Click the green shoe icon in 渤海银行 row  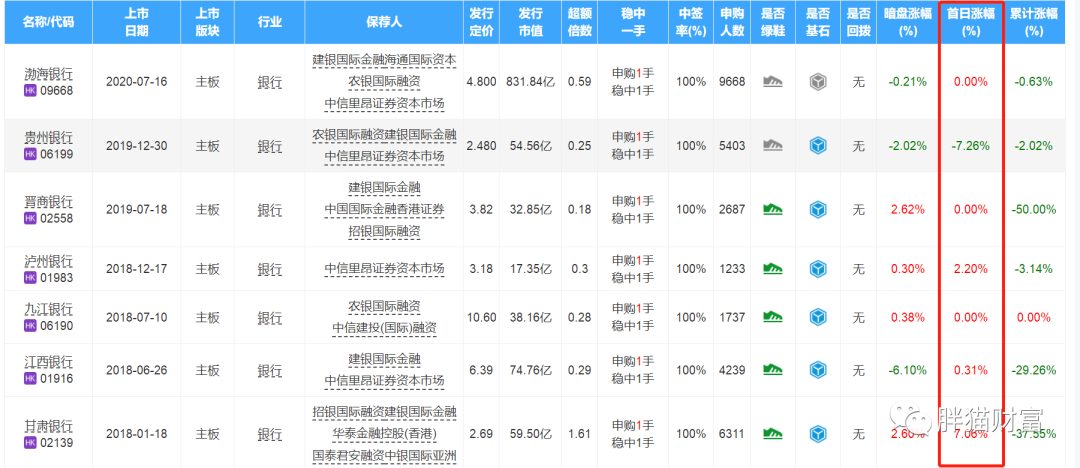pyautogui.click(x=773, y=82)
